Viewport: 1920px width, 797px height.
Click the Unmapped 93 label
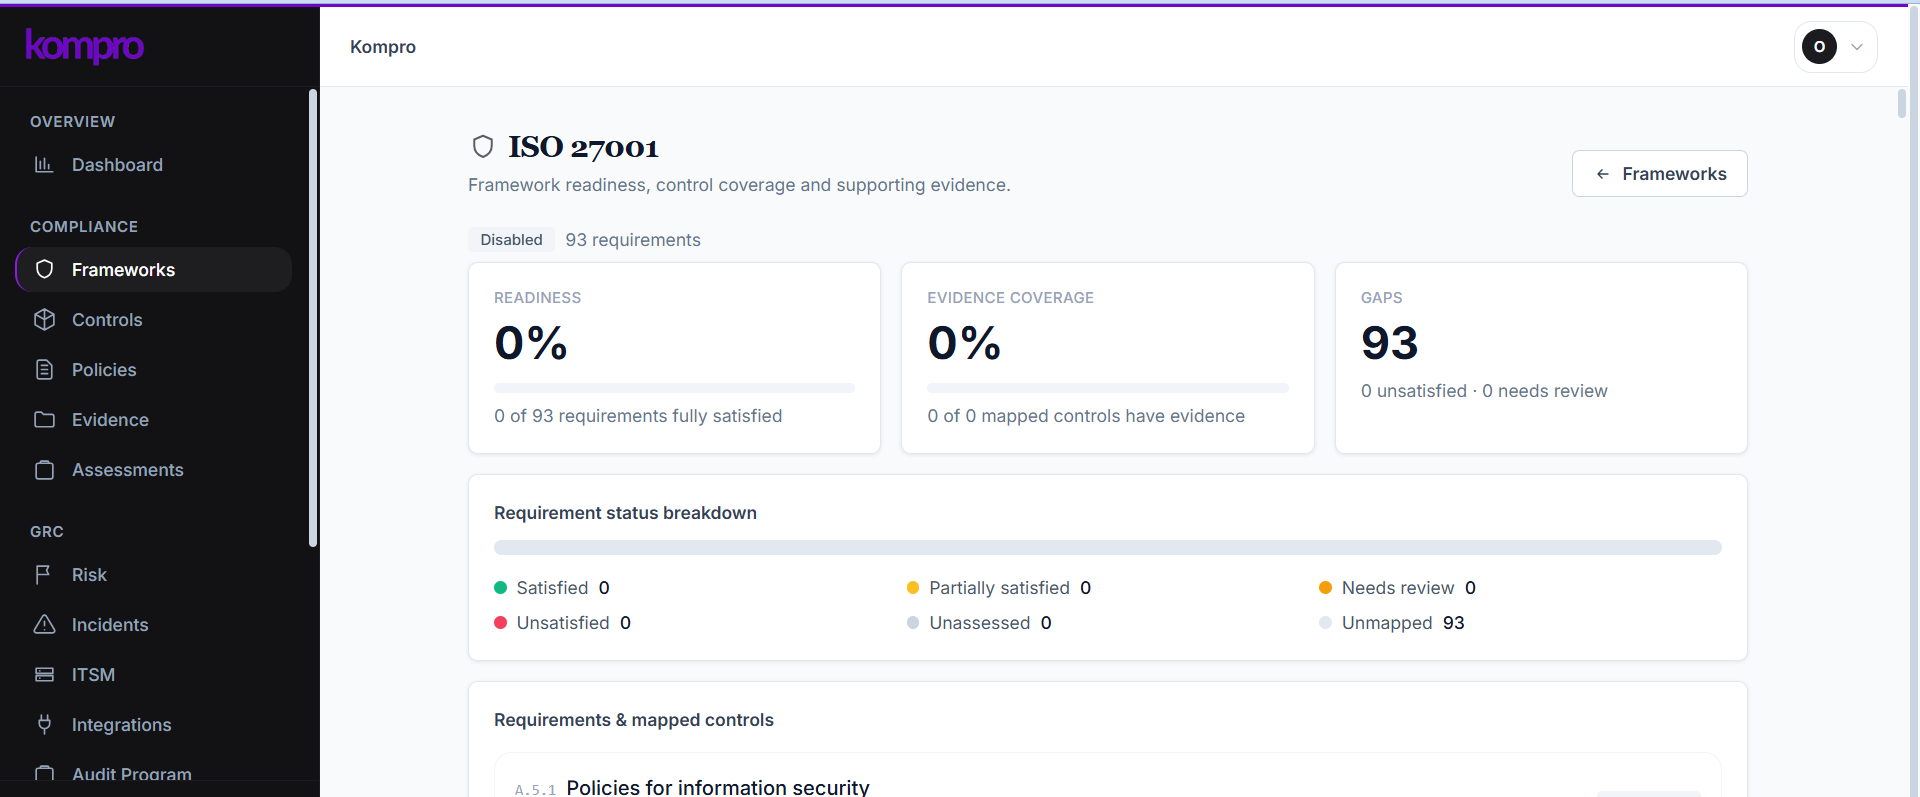[x=1403, y=623]
